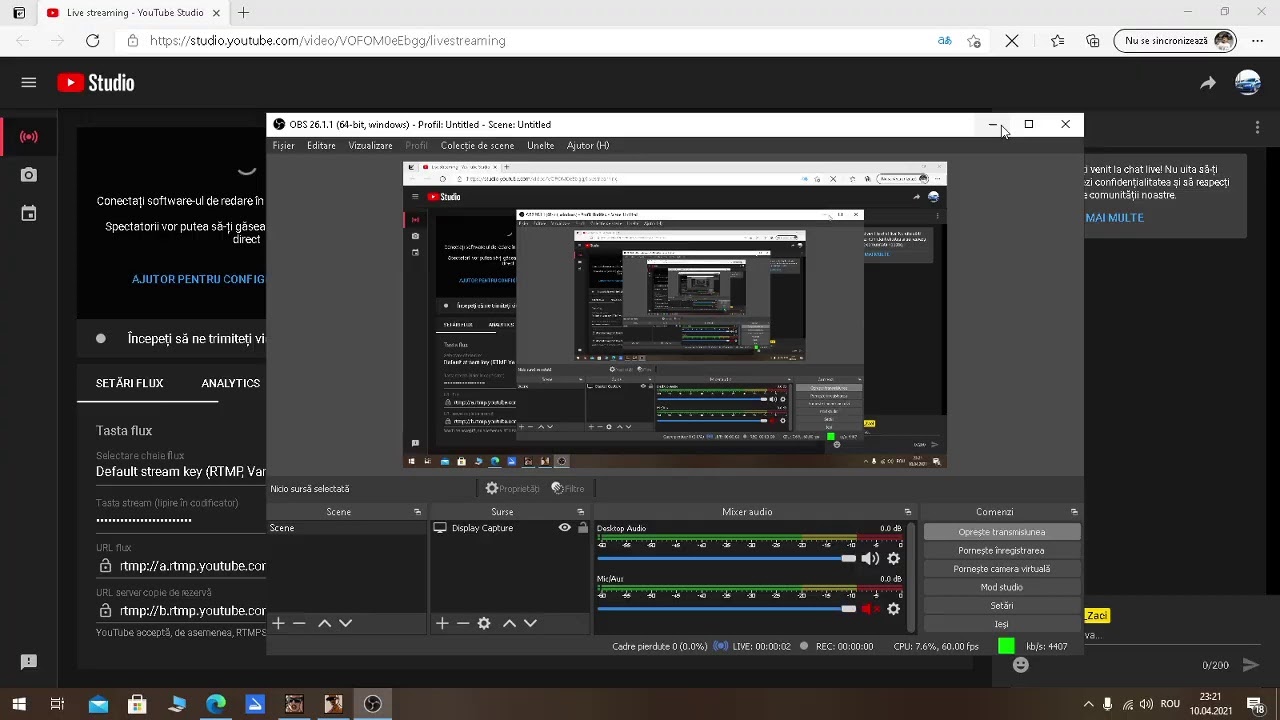Open Mic/Aux gear settings in mixer
The image size is (1280, 720).
coord(893,608)
